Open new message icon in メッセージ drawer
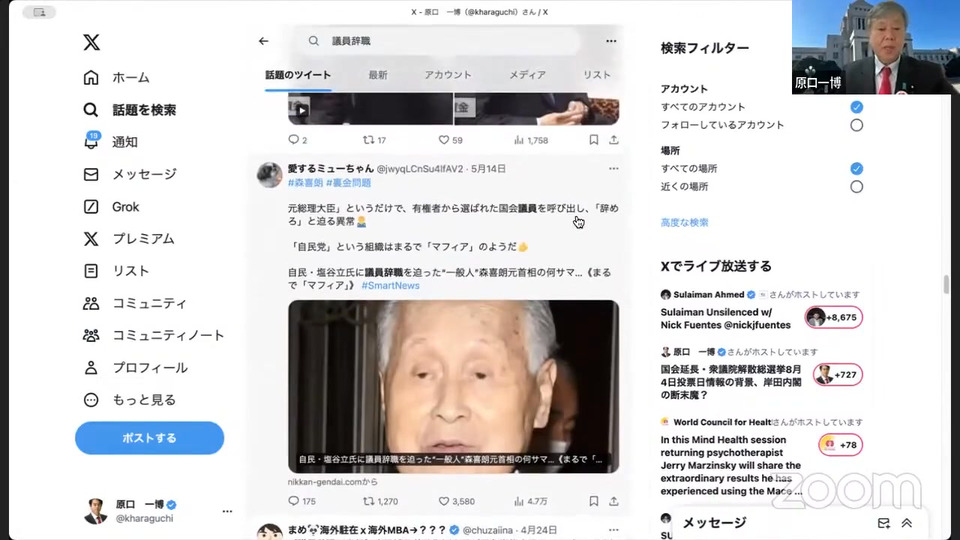960x540 pixels. [x=883, y=523]
